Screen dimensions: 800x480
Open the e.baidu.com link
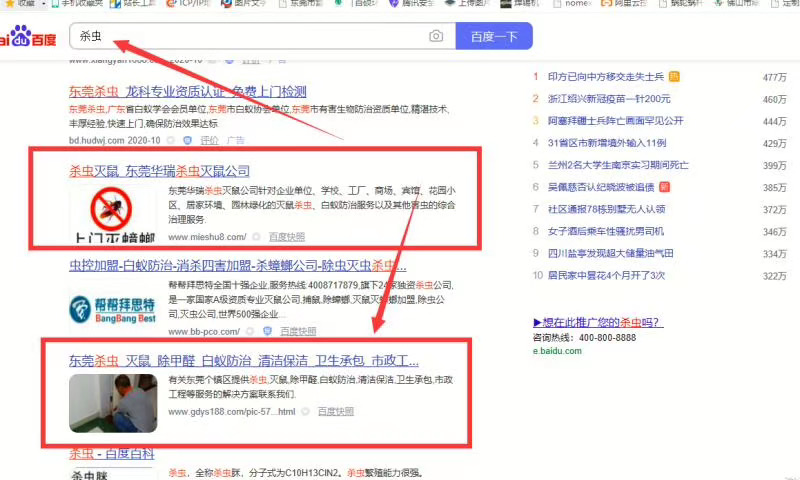[x=557, y=351]
